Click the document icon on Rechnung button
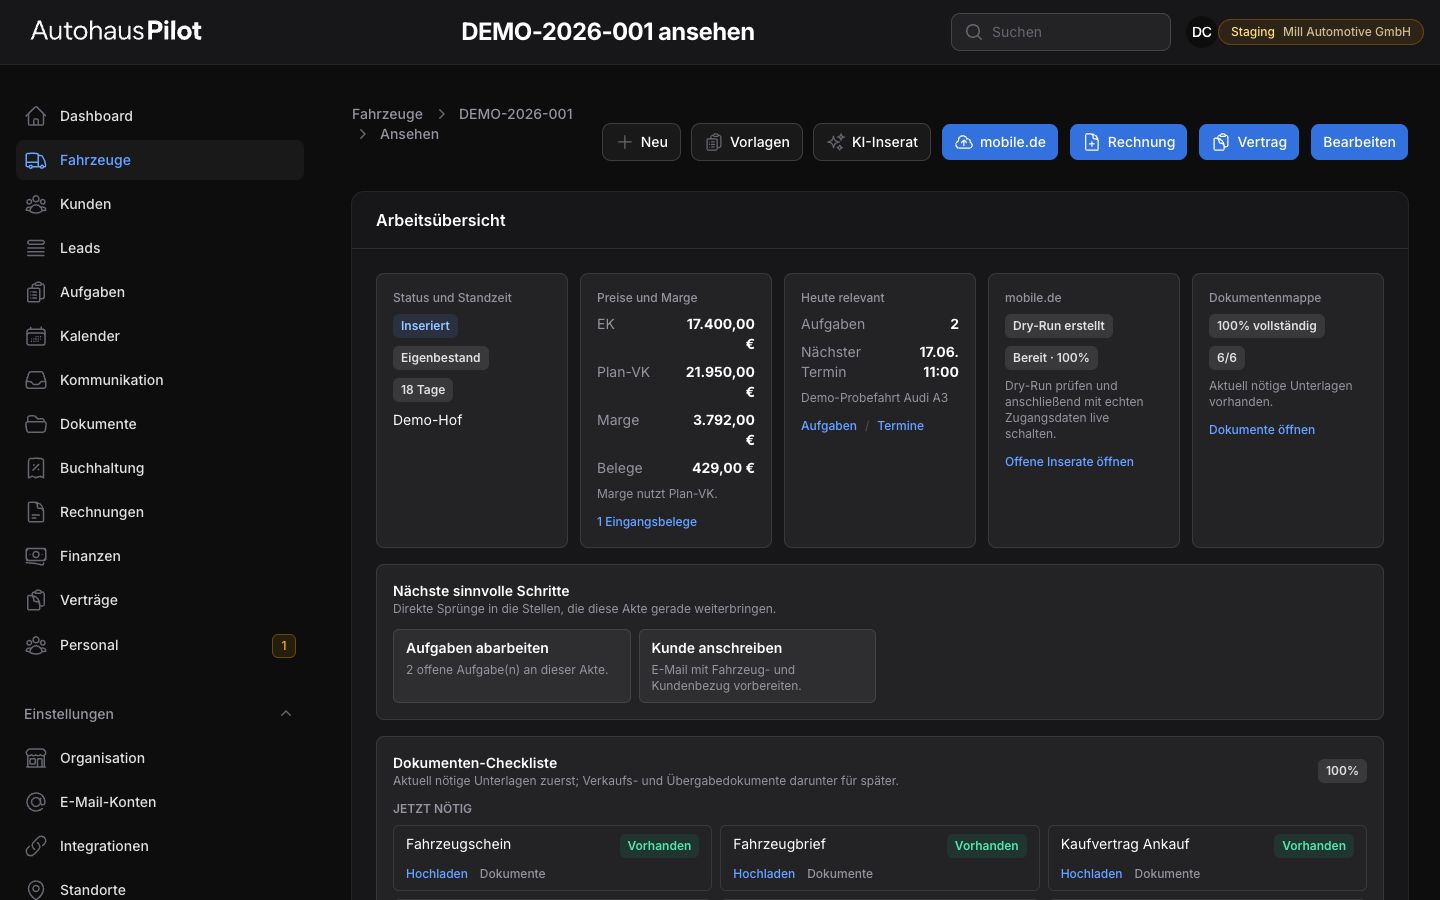 pos(1091,142)
